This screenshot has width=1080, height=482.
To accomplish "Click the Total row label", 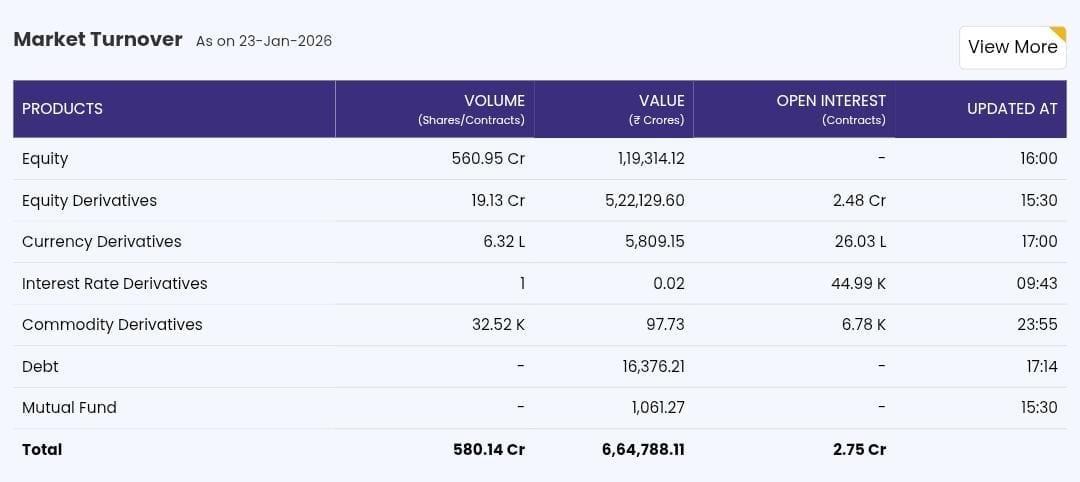I will (42, 449).
